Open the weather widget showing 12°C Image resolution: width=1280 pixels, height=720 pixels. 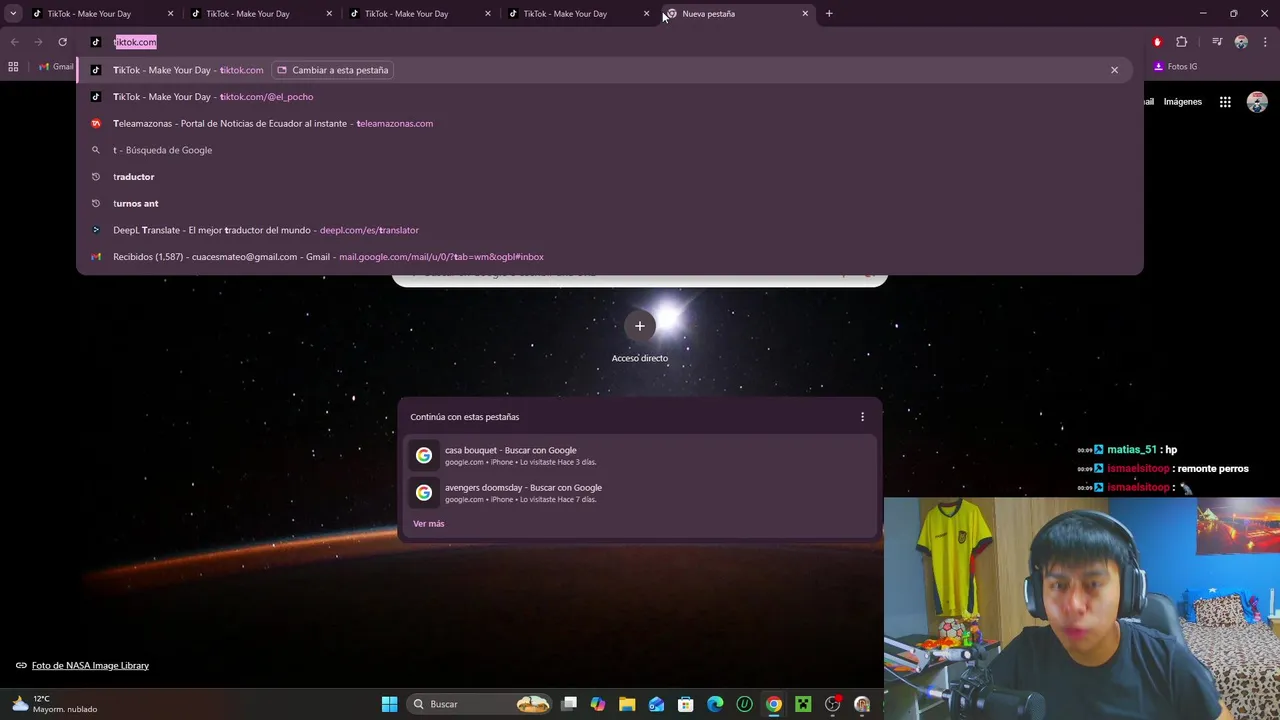coord(55,704)
